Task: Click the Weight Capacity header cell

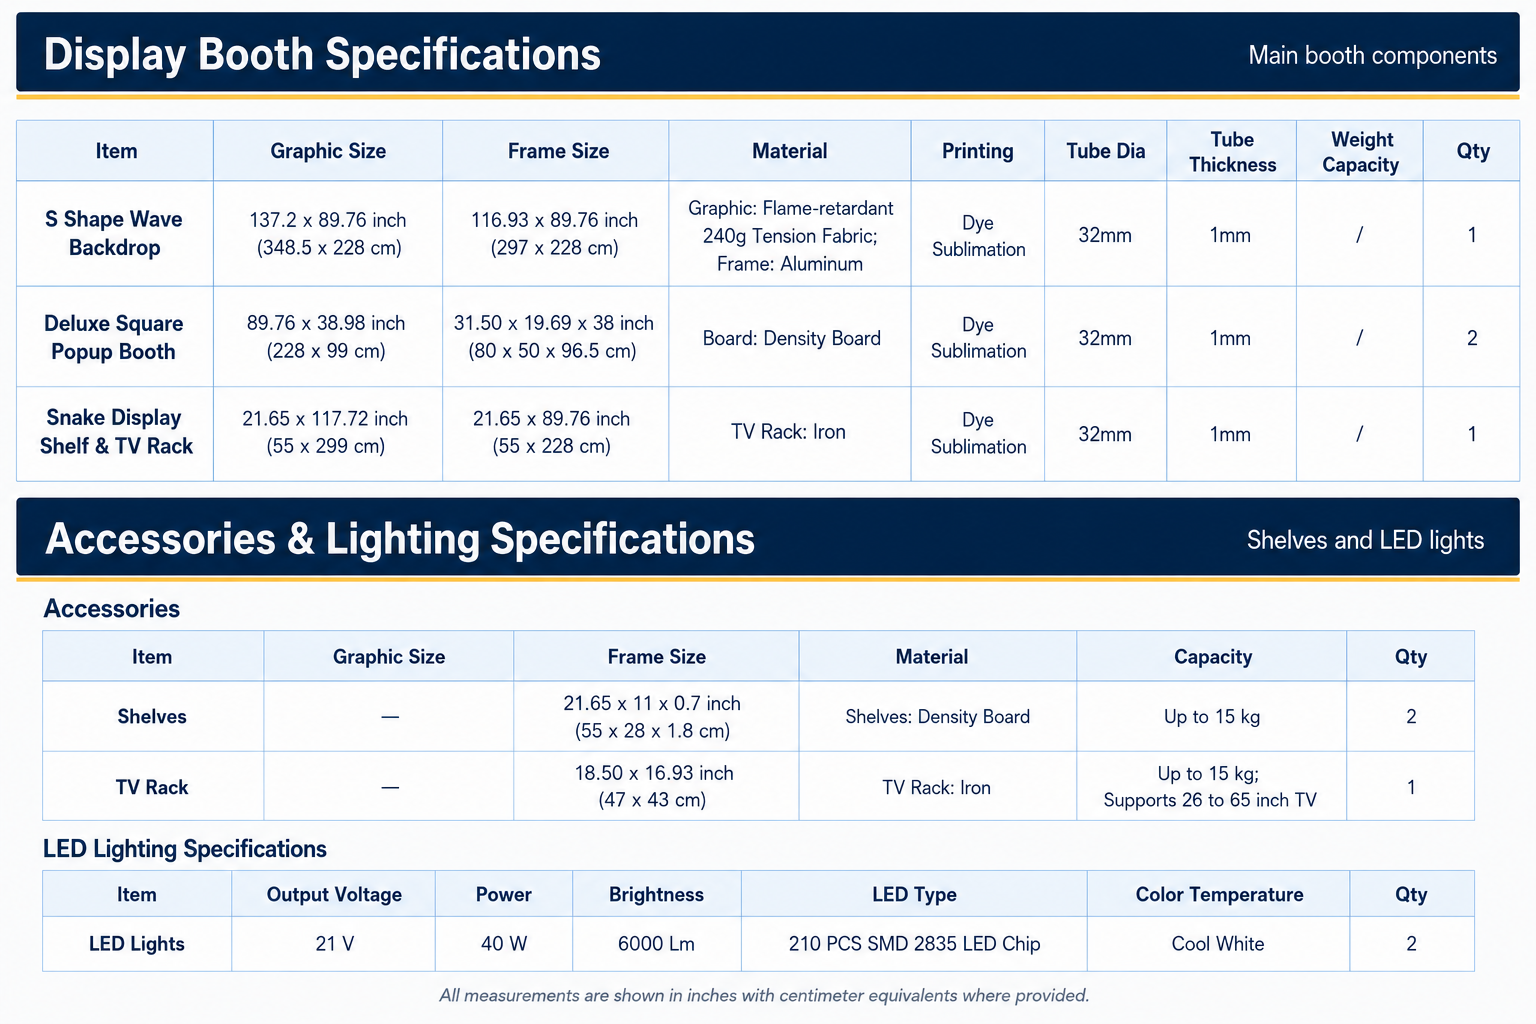Action: tap(1360, 152)
